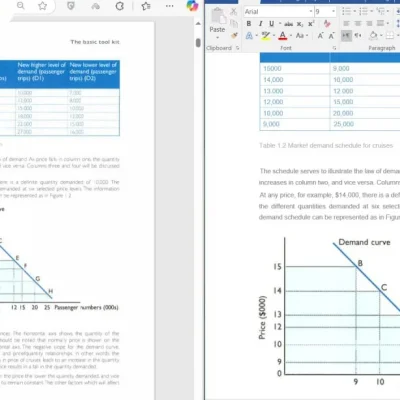This screenshot has height=400, width=400.
Task: Clear all formatting with eraser icon
Action: [327, 24]
